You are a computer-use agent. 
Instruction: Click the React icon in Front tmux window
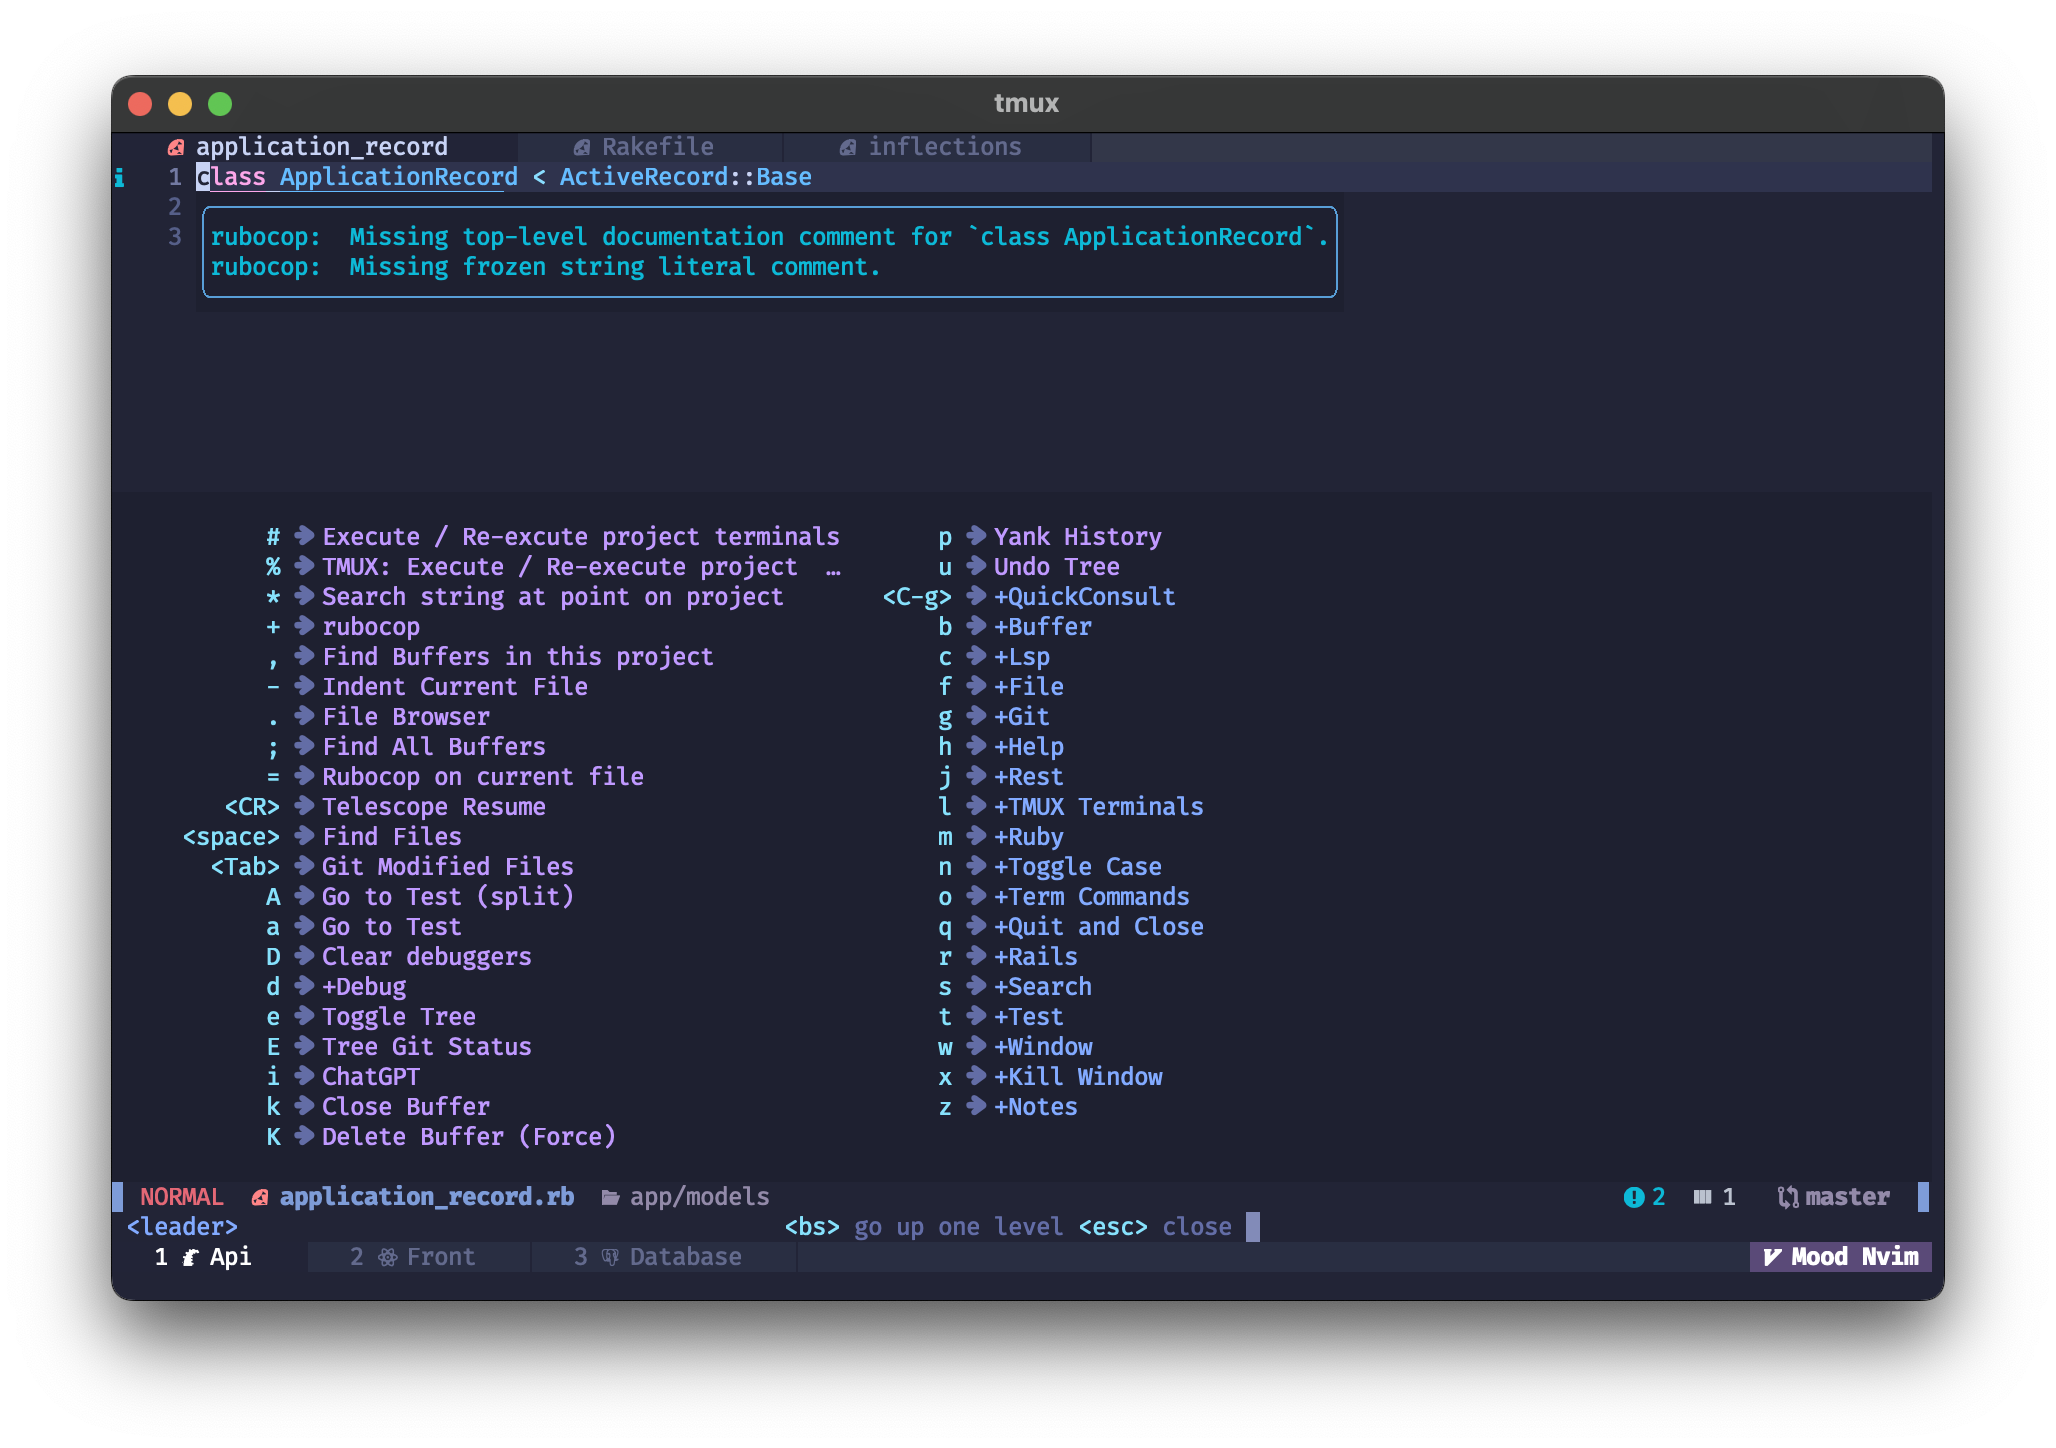[388, 1257]
